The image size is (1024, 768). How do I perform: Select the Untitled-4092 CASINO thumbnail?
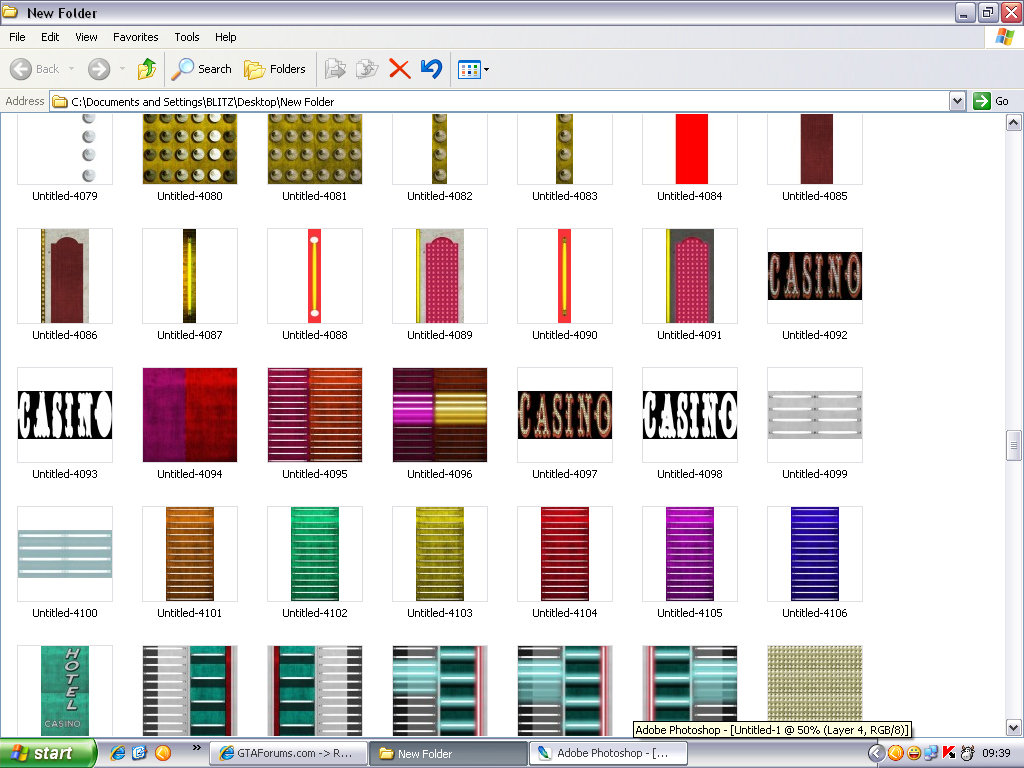(815, 276)
